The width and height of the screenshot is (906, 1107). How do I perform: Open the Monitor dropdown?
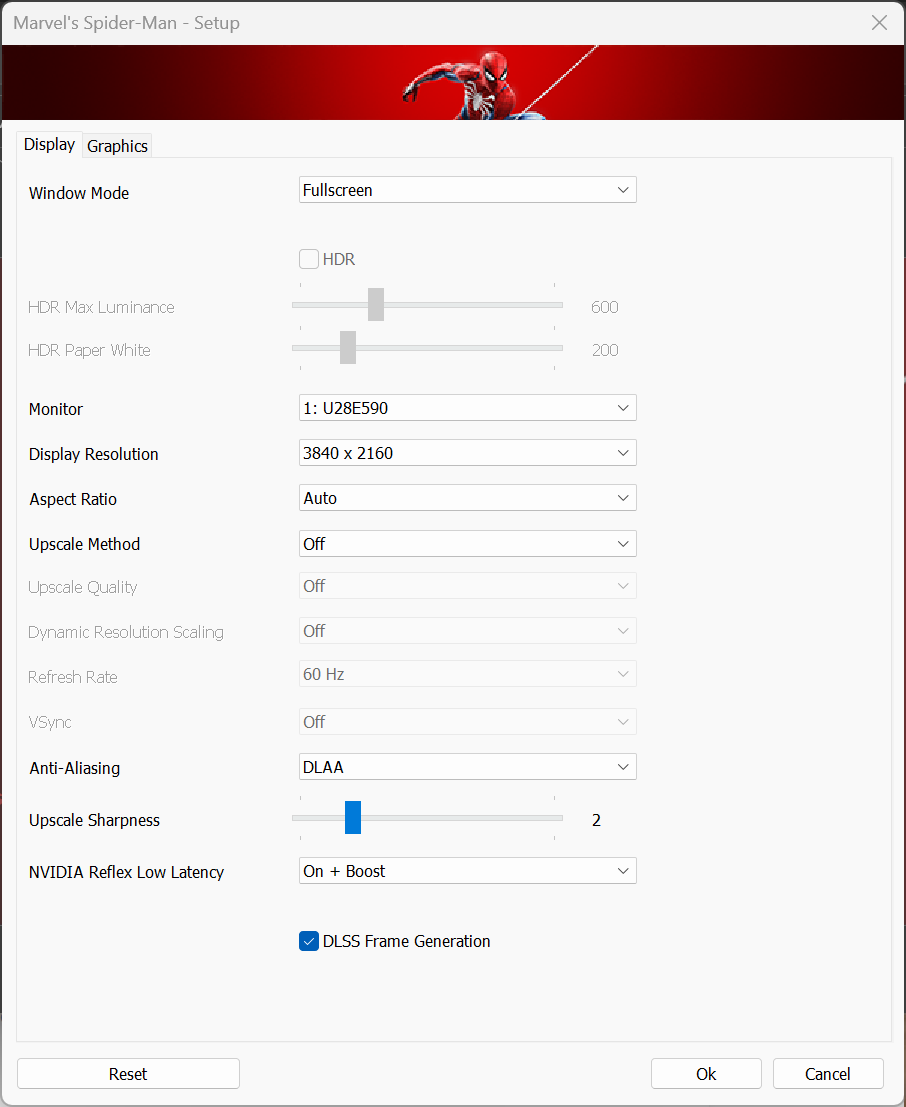467,408
